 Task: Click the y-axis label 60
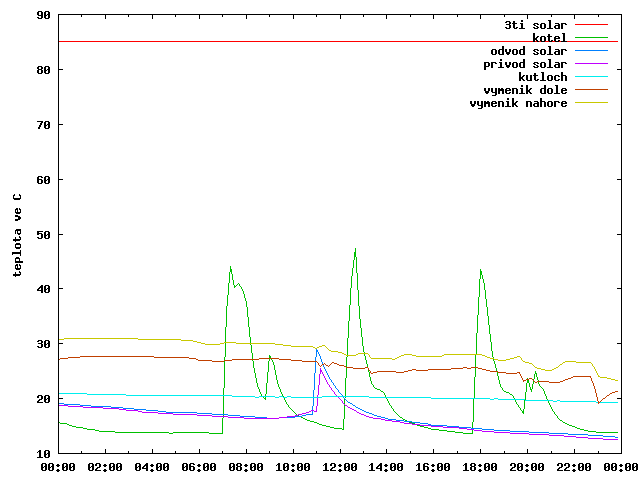[x=44, y=180]
